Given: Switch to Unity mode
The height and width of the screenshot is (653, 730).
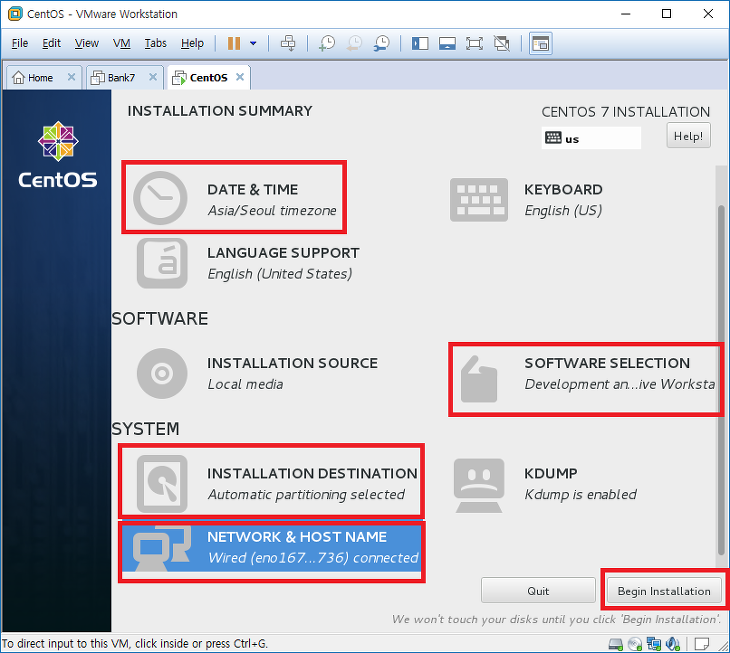Looking at the screenshot, I should (502, 43).
